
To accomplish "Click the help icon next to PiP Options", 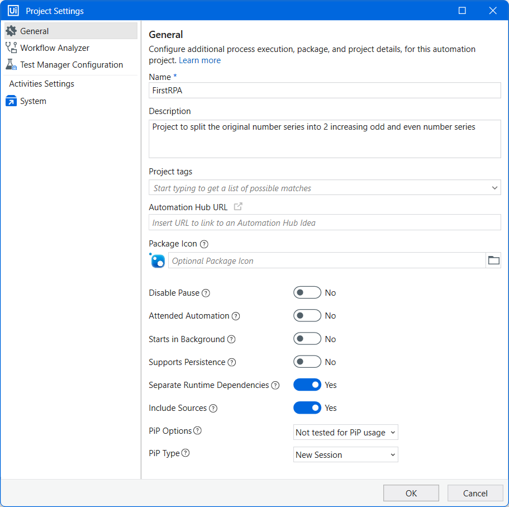I will 197,431.
